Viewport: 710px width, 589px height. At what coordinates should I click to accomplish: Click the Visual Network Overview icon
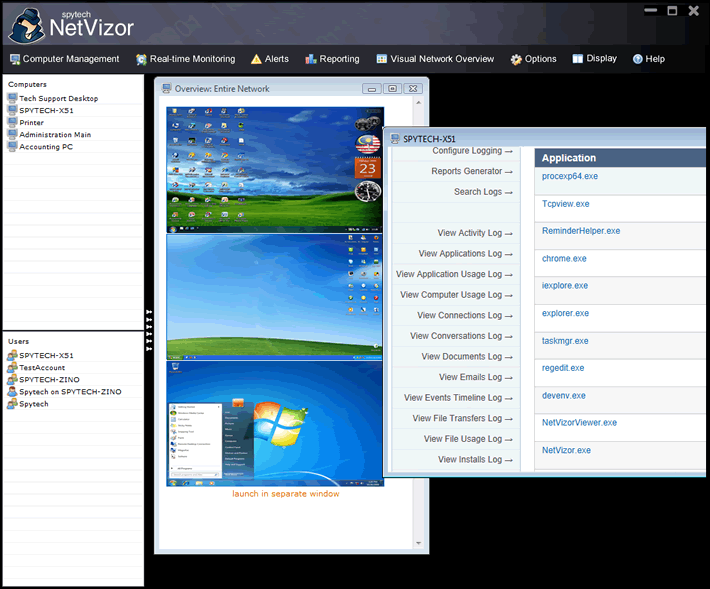pyautogui.click(x=382, y=59)
